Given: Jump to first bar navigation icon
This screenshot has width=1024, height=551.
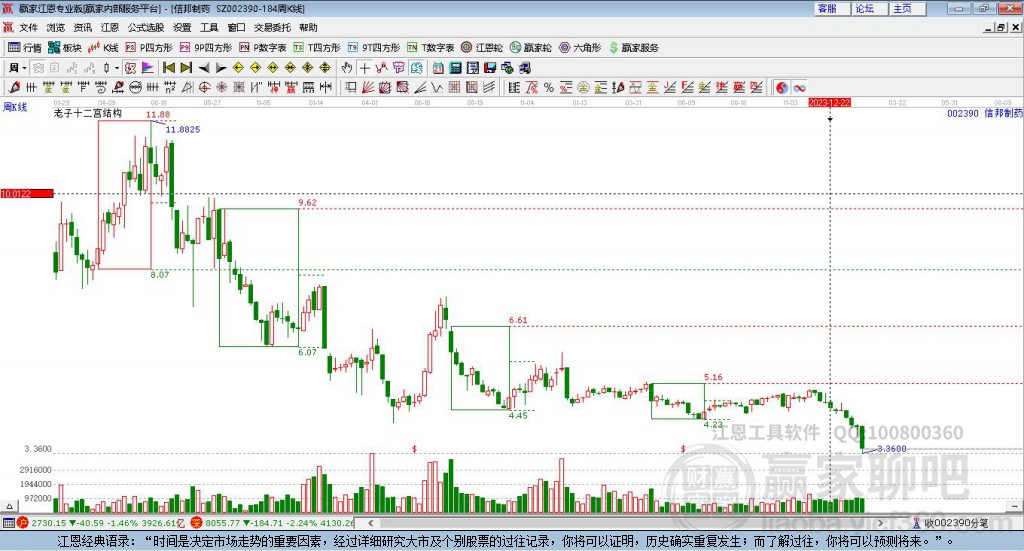Looking at the screenshot, I should click(x=168, y=68).
